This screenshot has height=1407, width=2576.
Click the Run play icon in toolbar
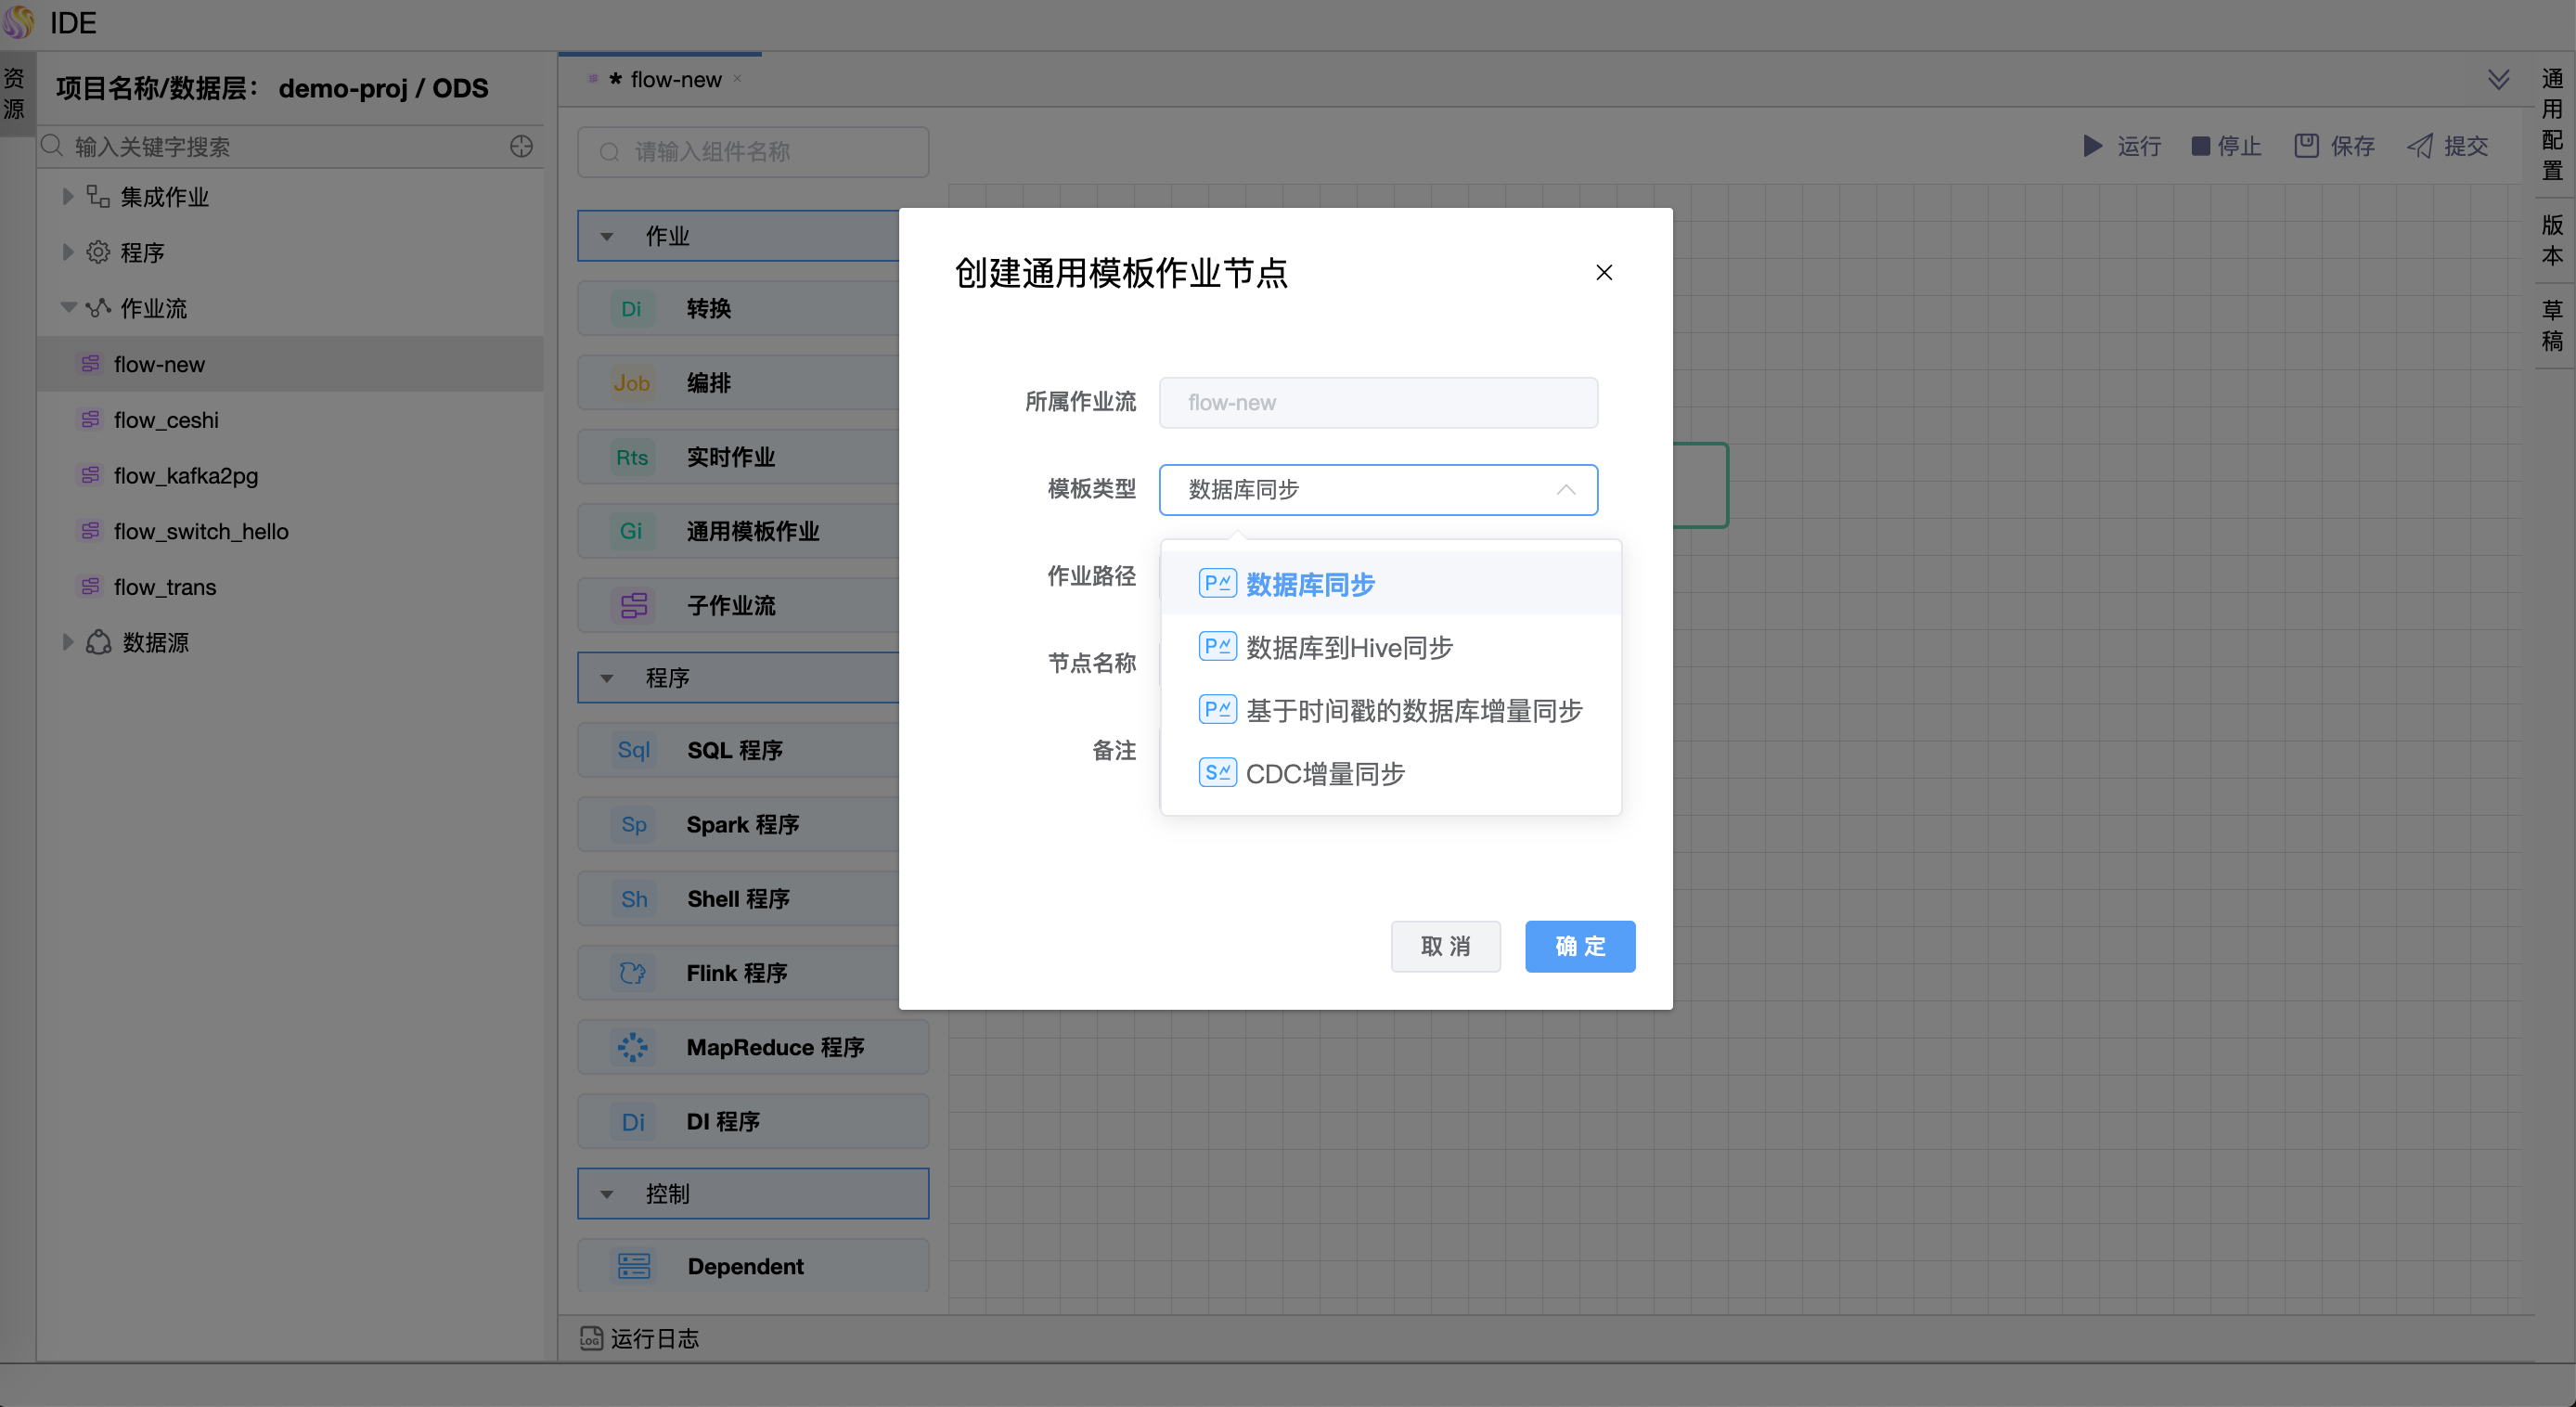coord(2092,146)
